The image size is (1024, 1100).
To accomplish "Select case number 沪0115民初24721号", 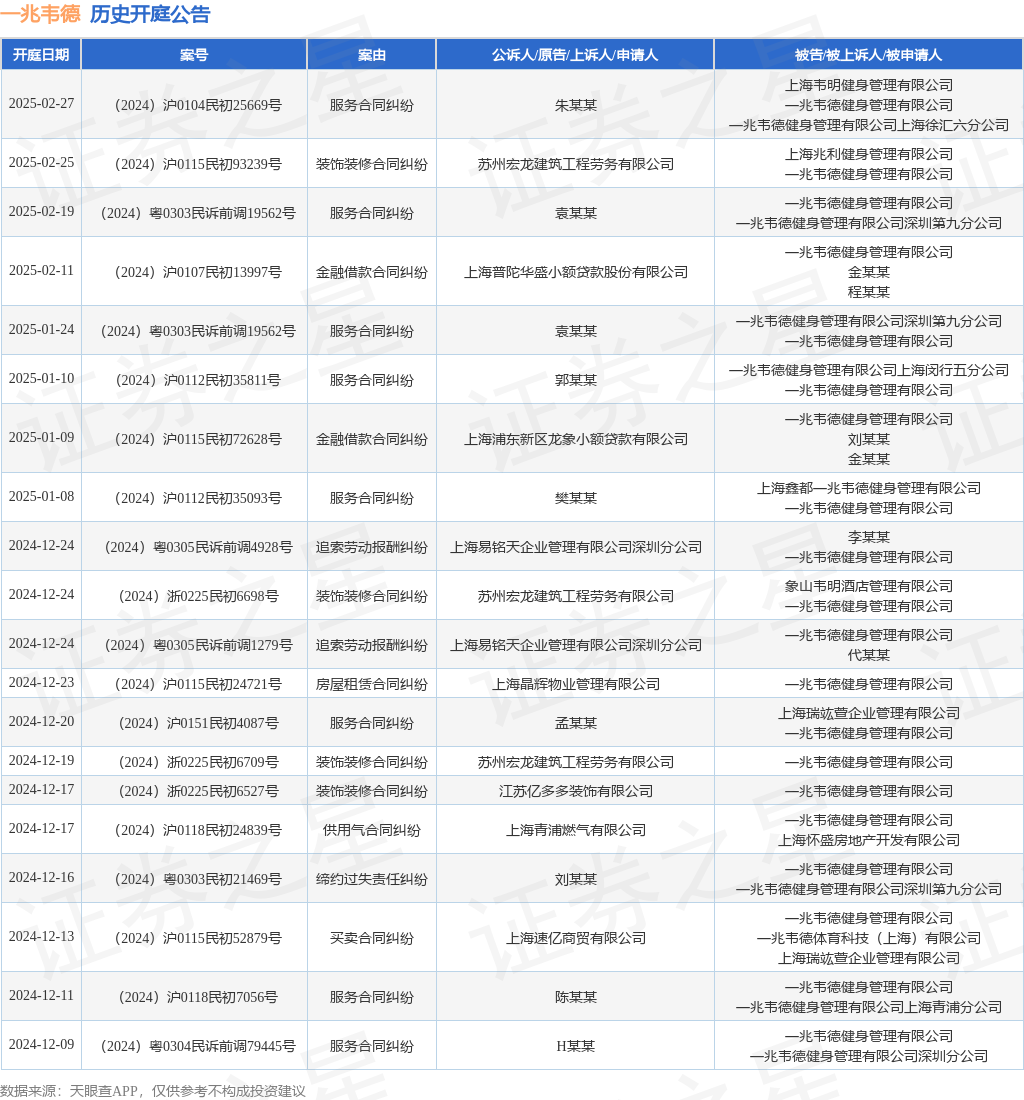I will (198, 685).
